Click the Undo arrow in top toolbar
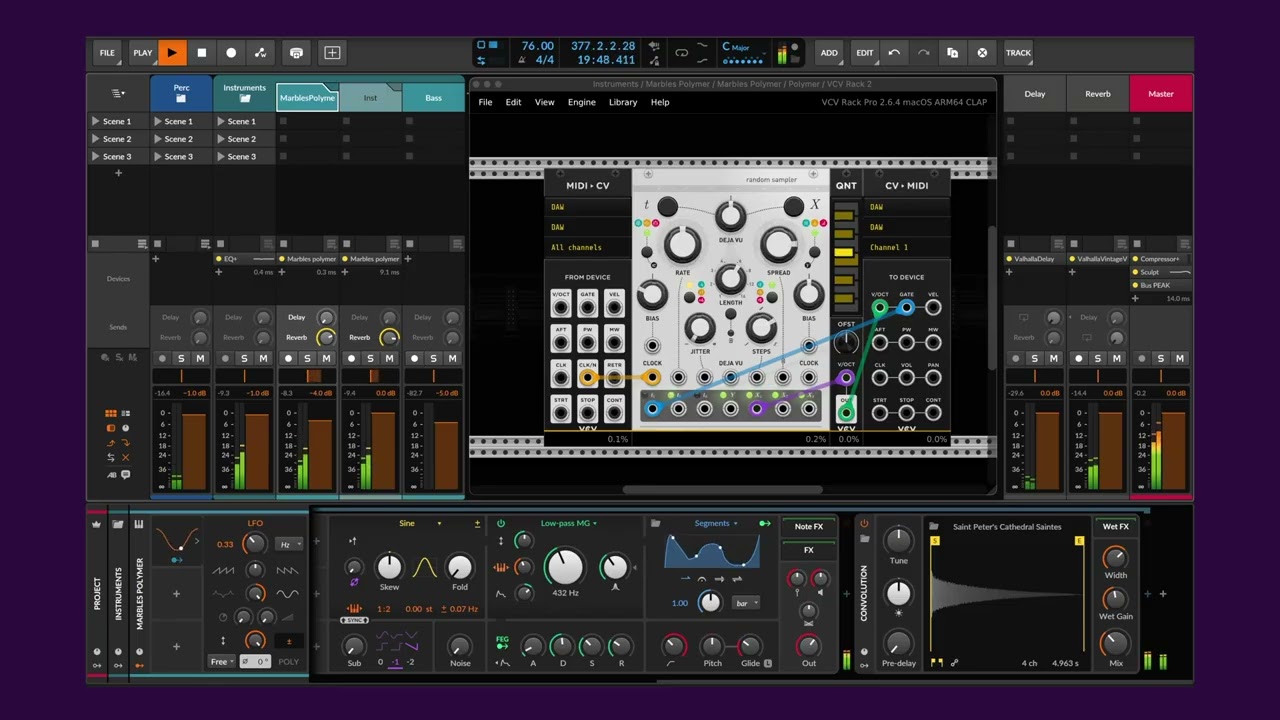The height and width of the screenshot is (720, 1280). tap(894, 53)
